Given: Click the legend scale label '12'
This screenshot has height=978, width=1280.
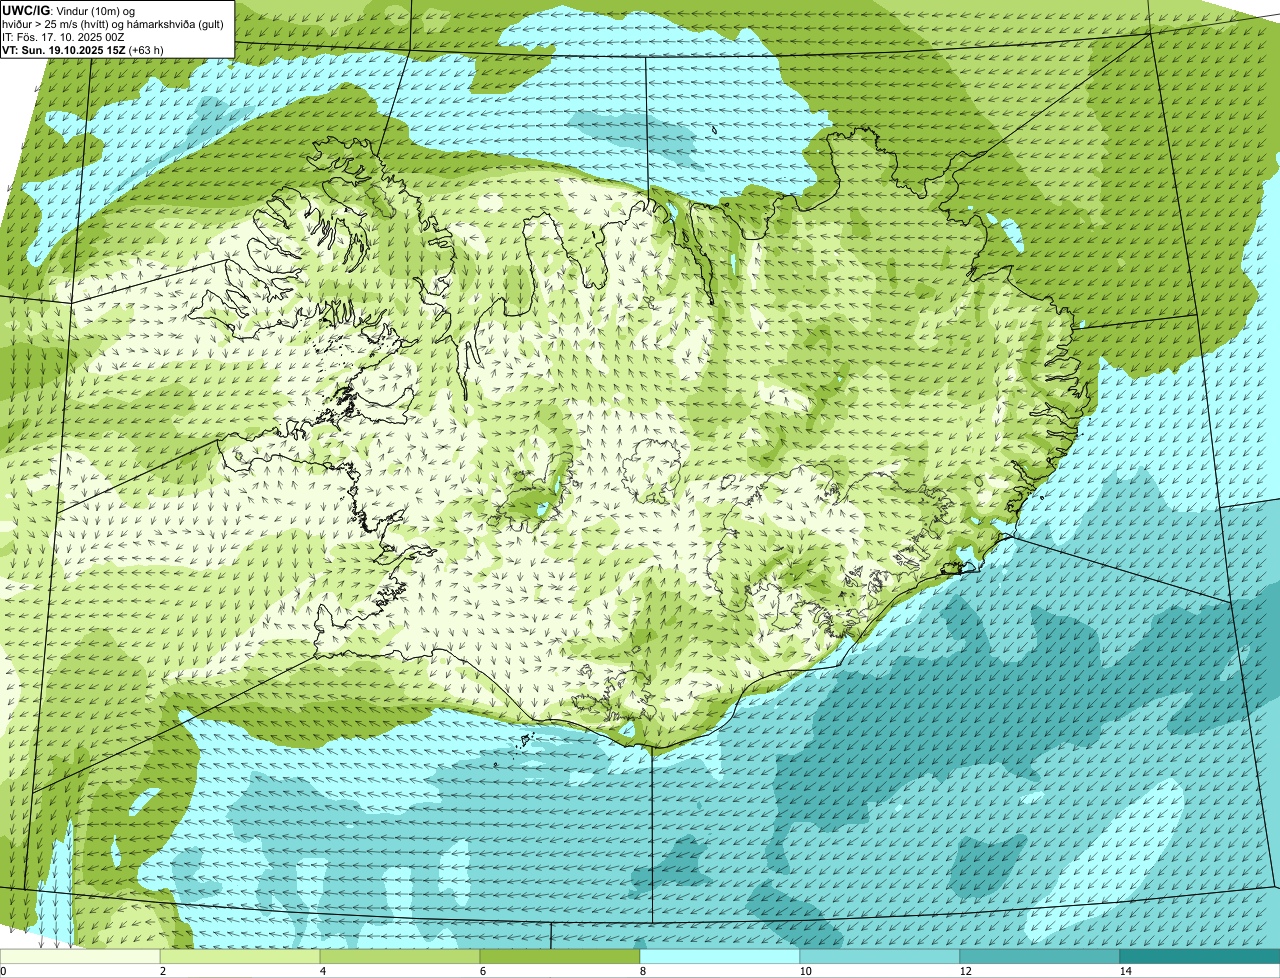Looking at the screenshot, I should click(x=965, y=971).
